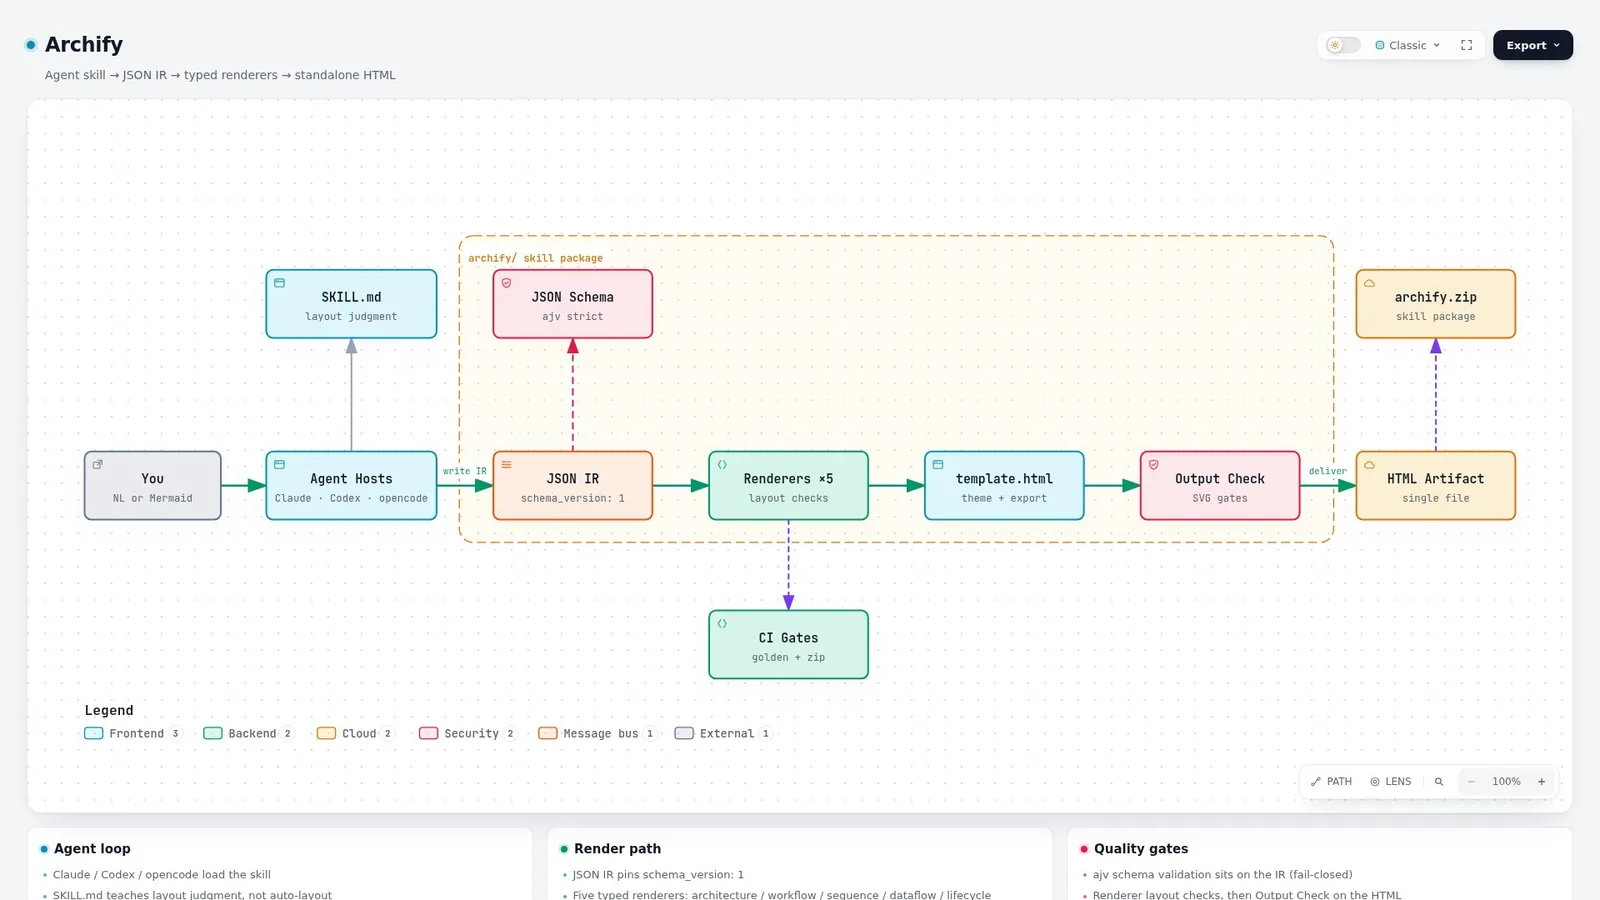1600x900 pixels.
Task: Select the JSON Schema node title
Action: [x=572, y=297]
